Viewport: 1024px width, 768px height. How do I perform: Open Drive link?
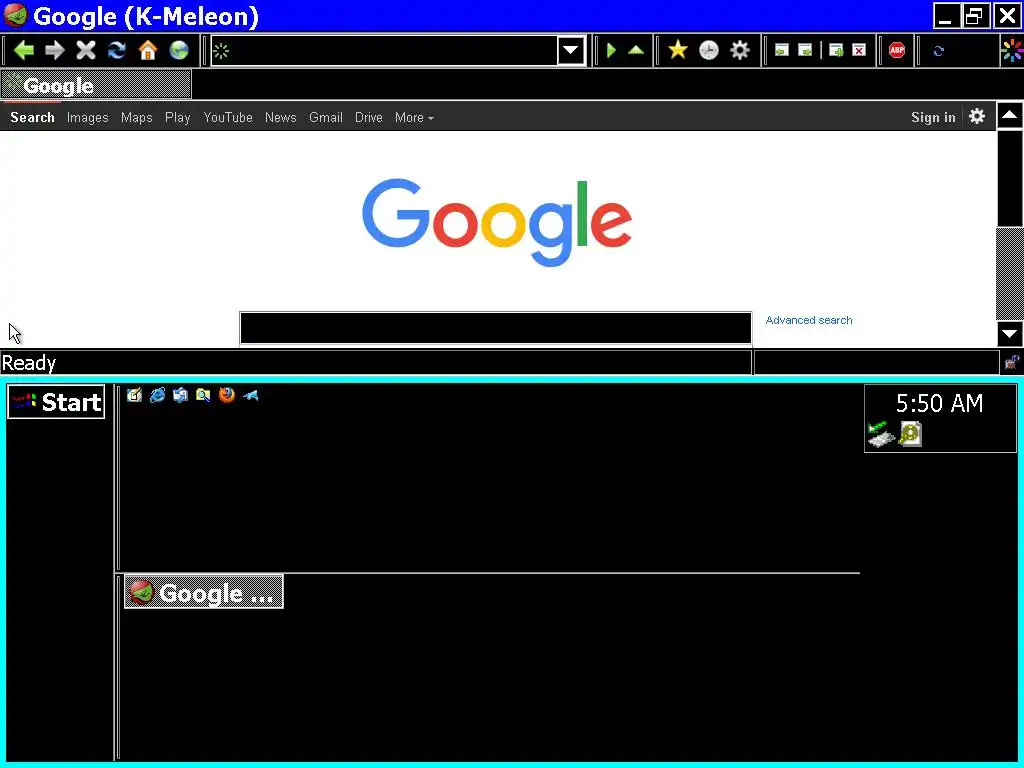tap(368, 118)
